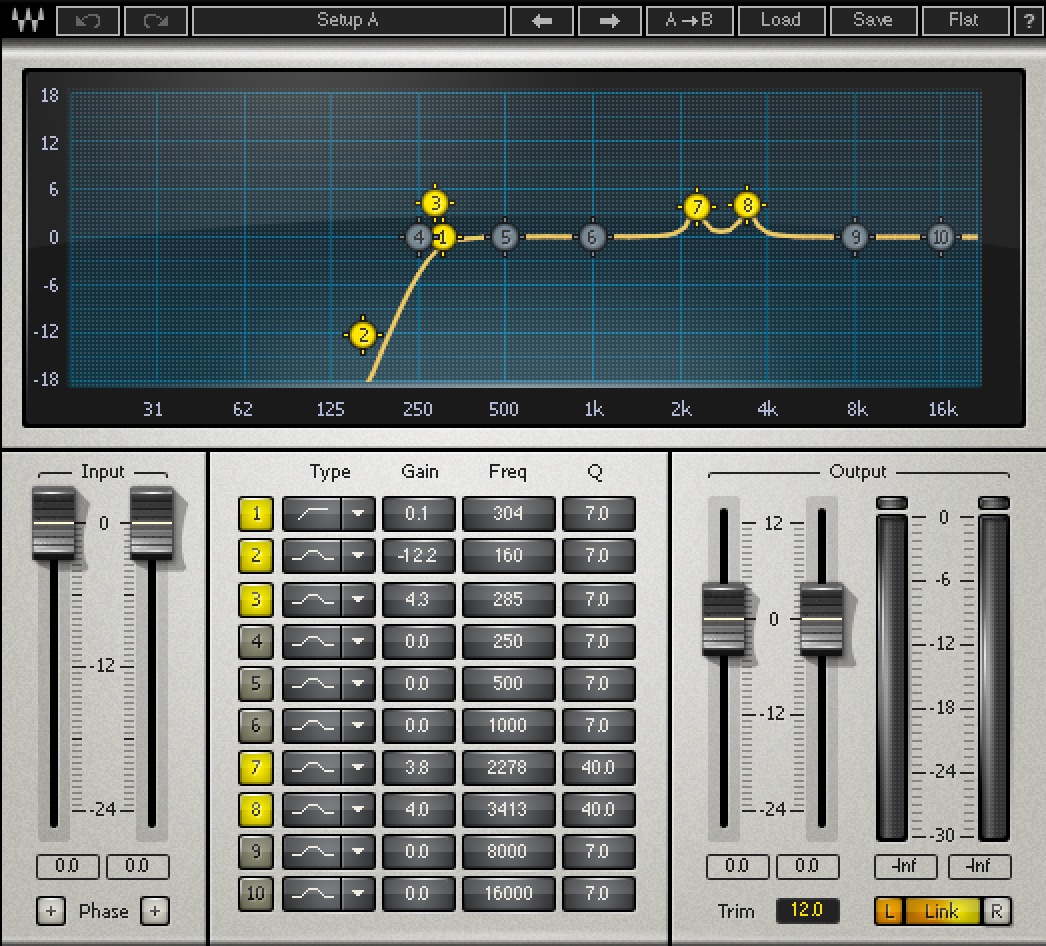1046x946 pixels.
Task: Select band 3 node on EQ graph
Action: point(435,202)
